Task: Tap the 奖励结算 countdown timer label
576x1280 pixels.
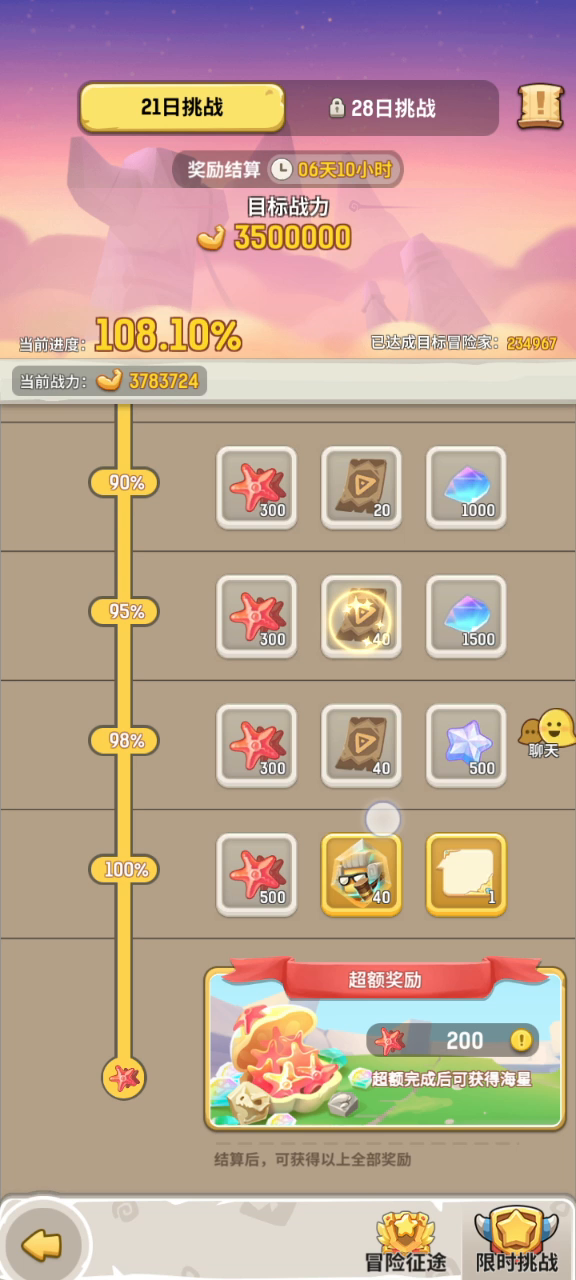Action: 288,169
